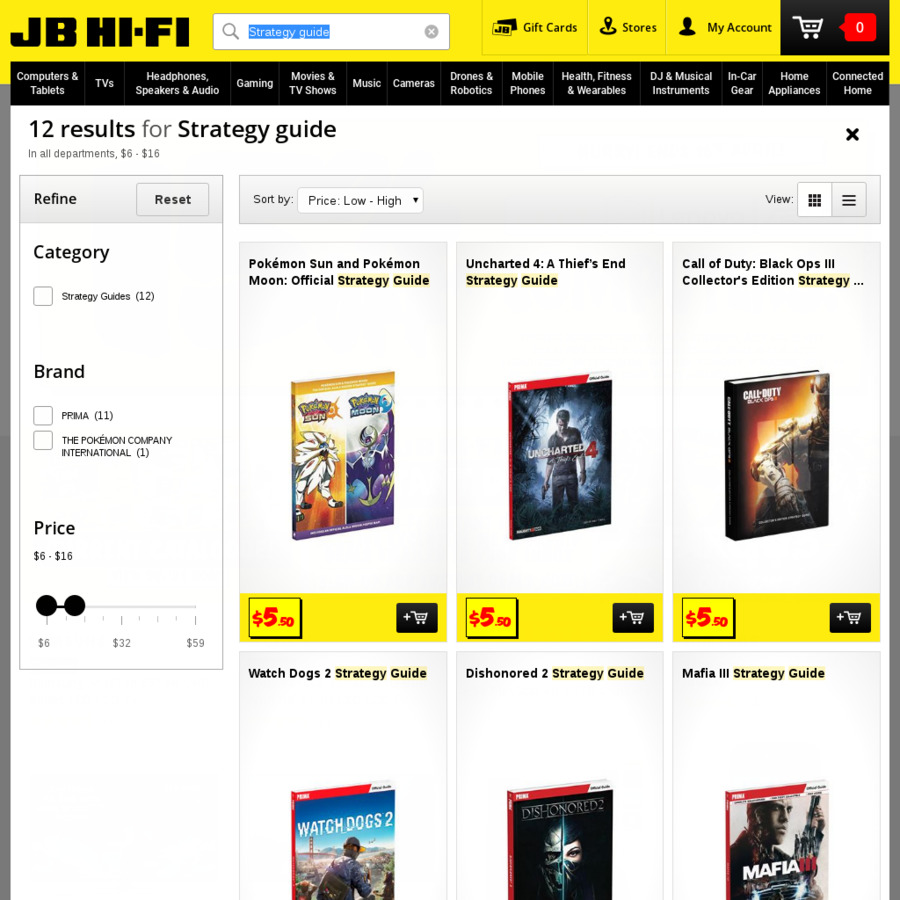Click the search magnifier icon
Viewport: 900px width, 900px height.
231,31
